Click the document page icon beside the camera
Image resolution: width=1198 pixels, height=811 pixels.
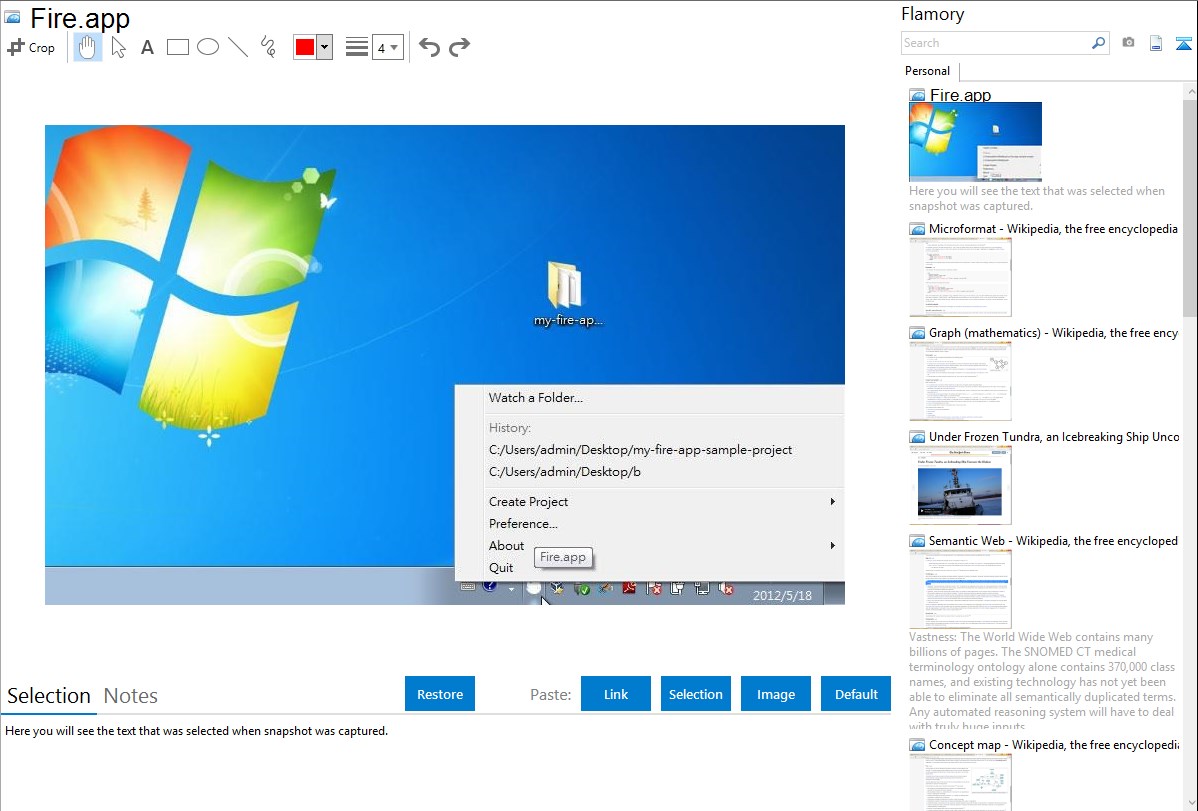click(x=1156, y=43)
